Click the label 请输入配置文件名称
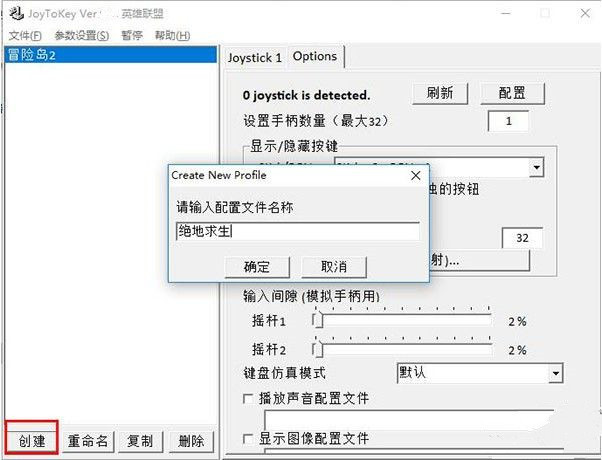Viewport: 602px width, 460px height. [x=235, y=207]
